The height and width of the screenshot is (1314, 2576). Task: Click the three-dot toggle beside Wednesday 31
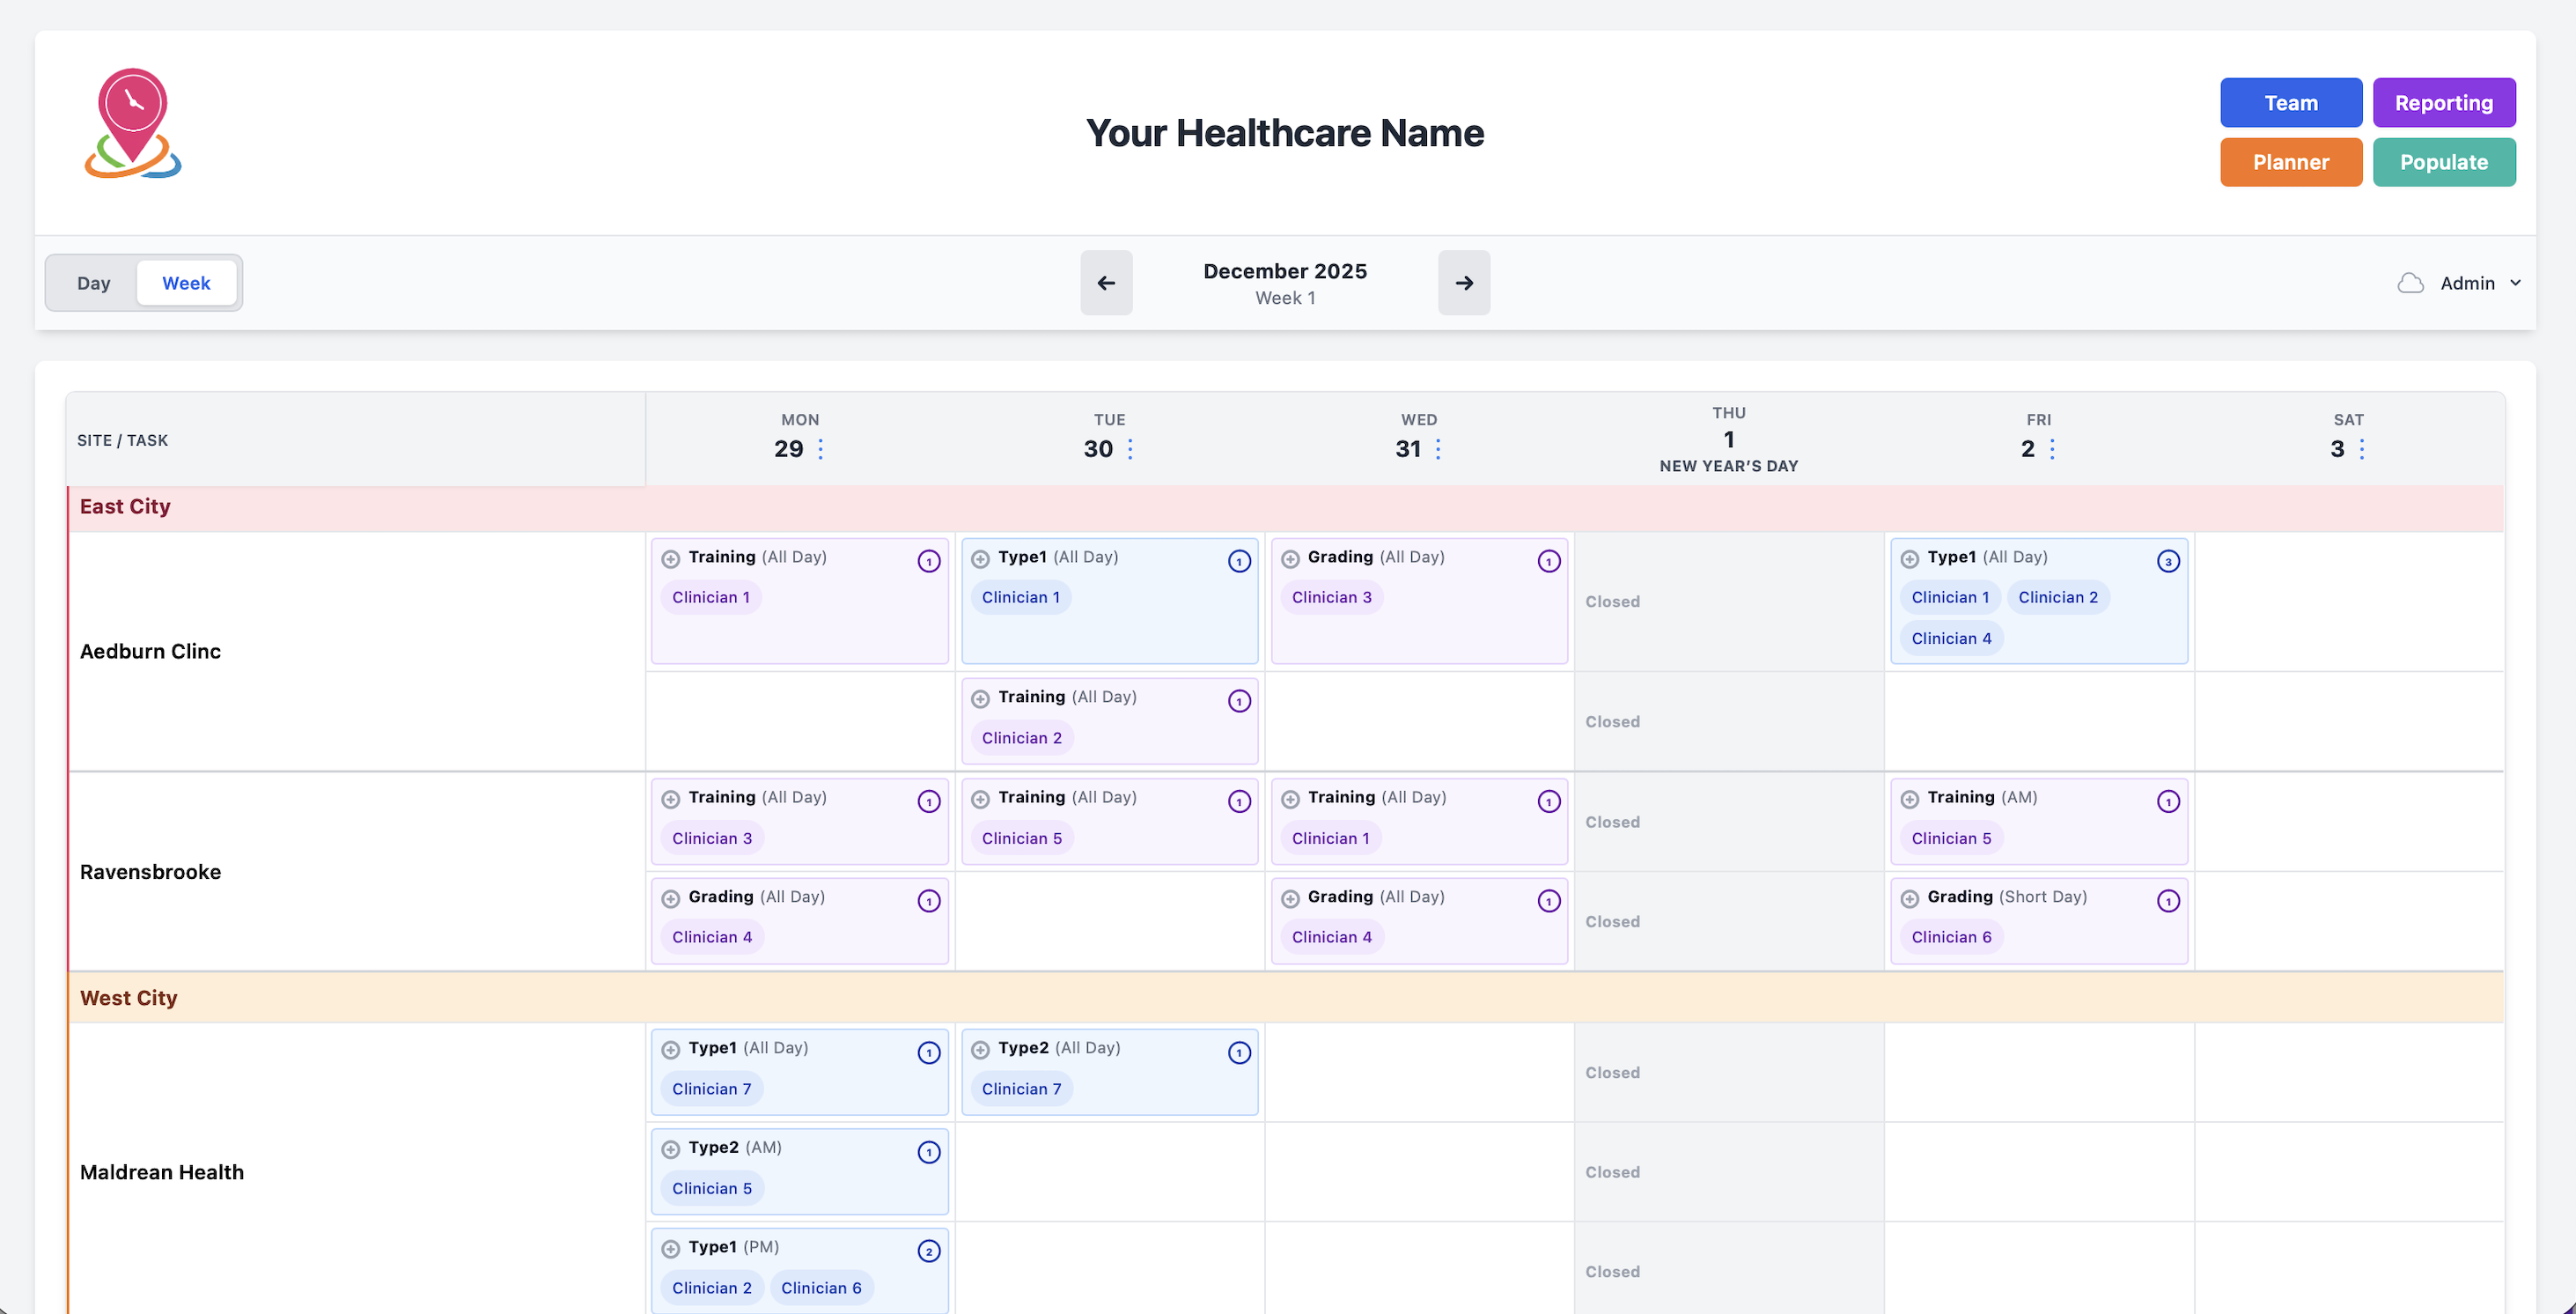pyautogui.click(x=1439, y=449)
